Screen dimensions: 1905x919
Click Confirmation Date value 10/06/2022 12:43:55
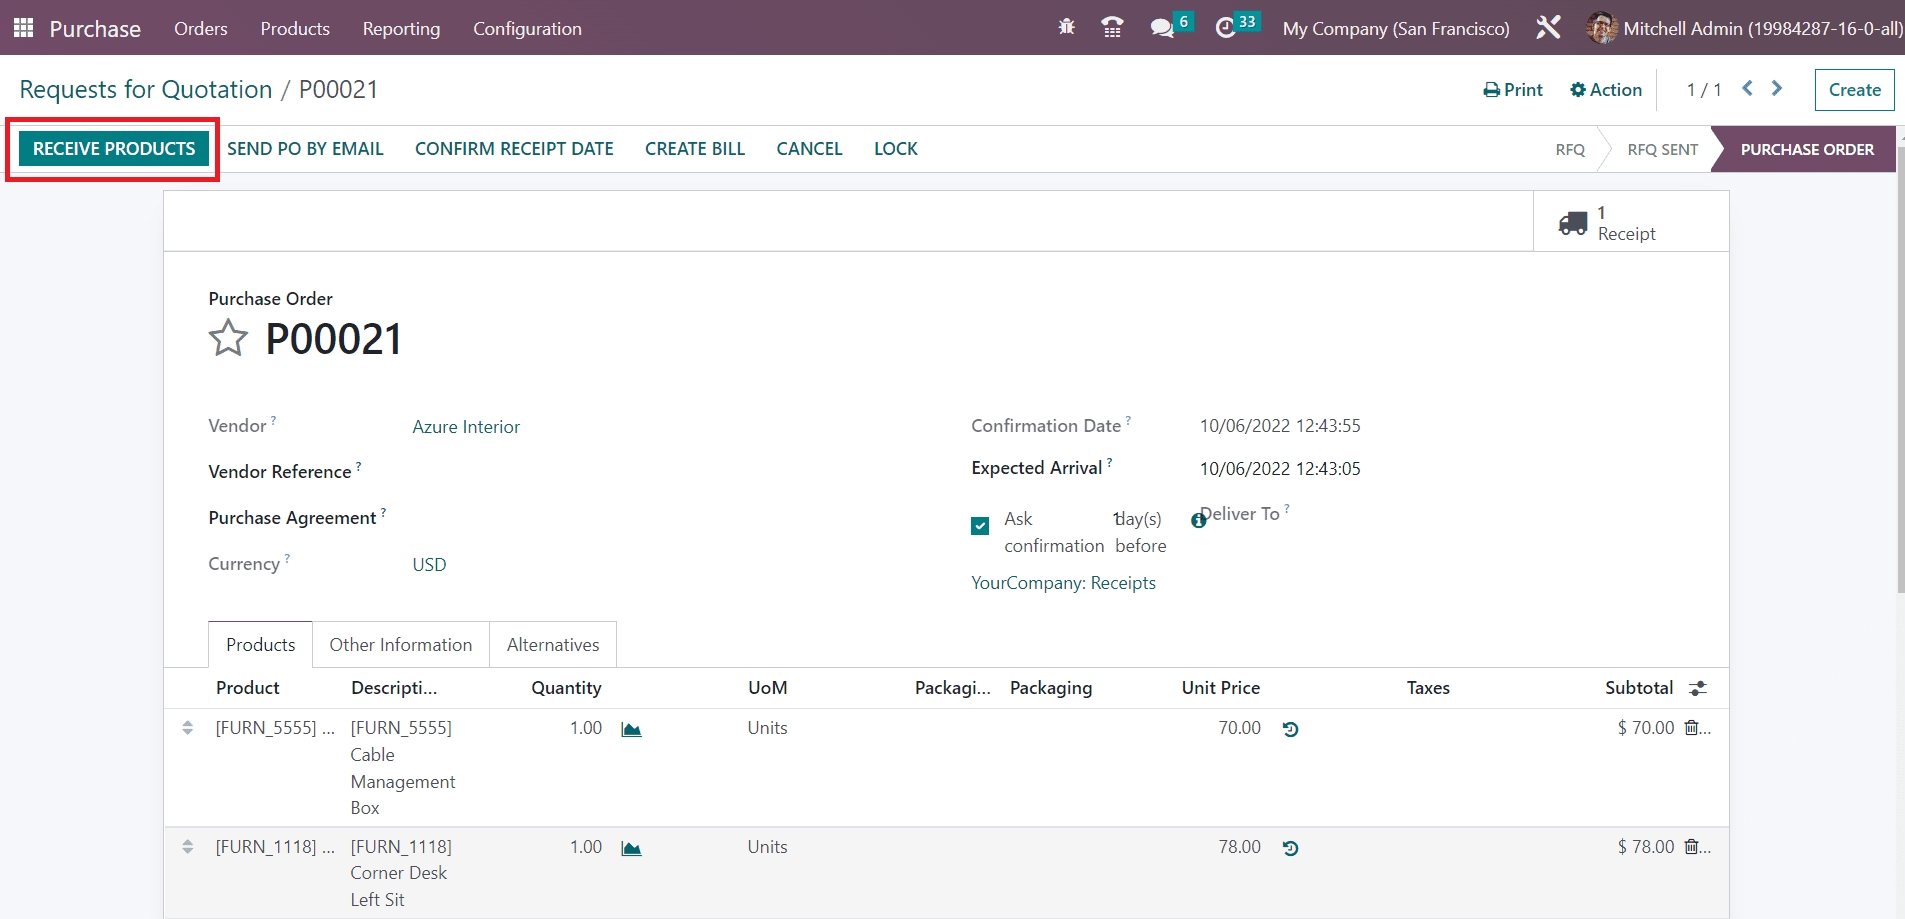[x=1280, y=426]
